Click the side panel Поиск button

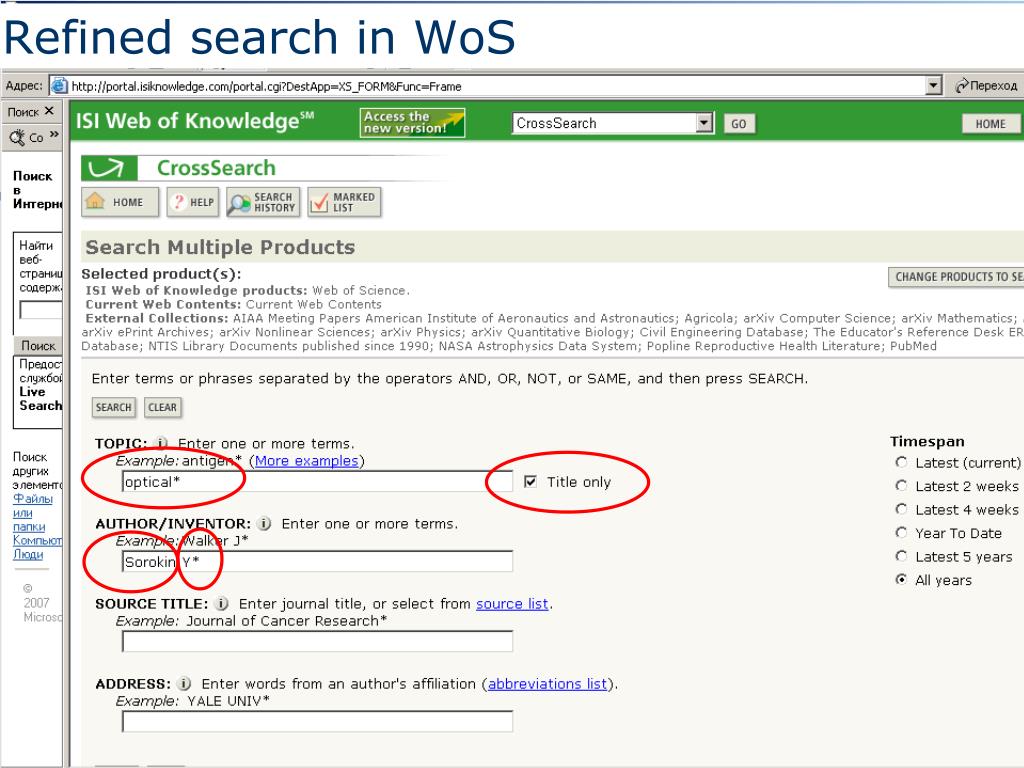(x=38, y=345)
